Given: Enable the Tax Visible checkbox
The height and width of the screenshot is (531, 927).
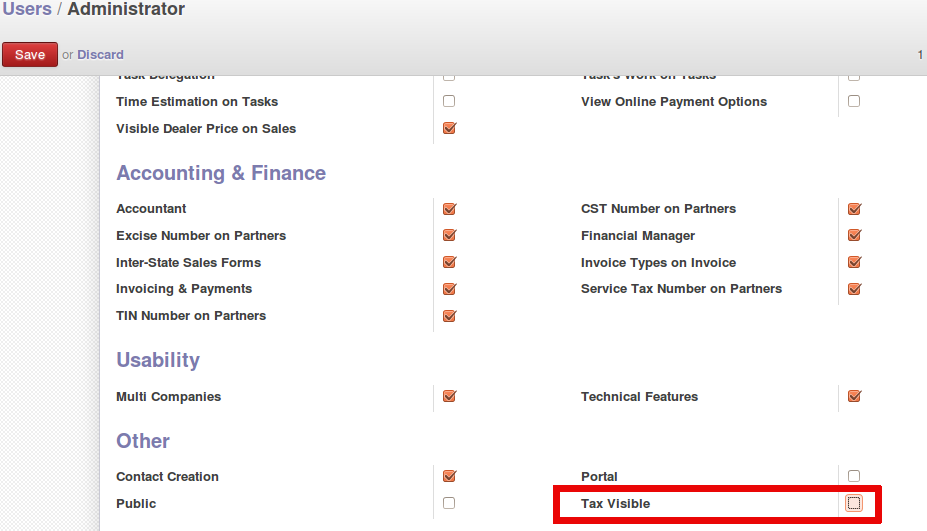Looking at the screenshot, I should pos(854,503).
